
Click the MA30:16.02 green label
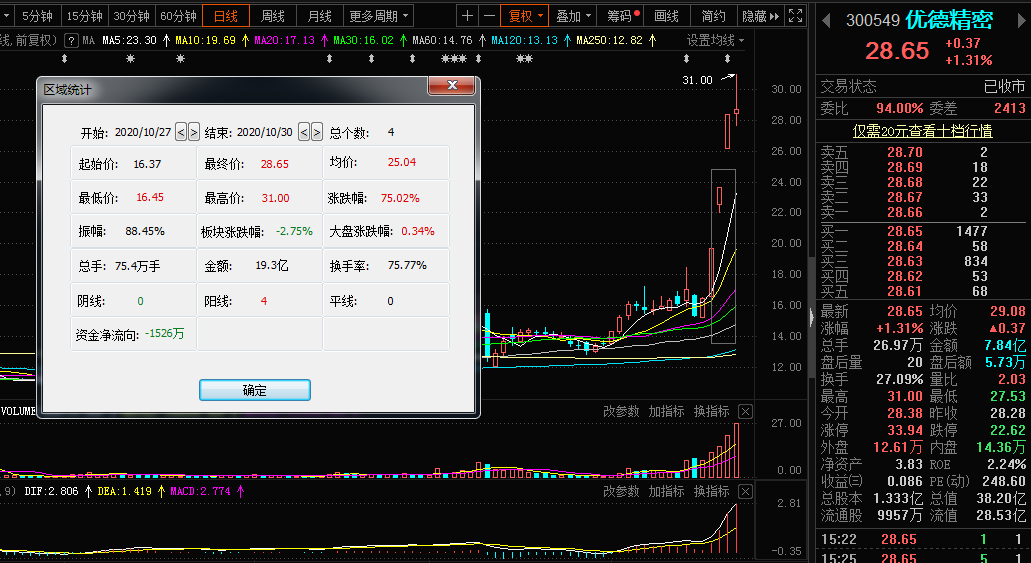[x=364, y=41]
